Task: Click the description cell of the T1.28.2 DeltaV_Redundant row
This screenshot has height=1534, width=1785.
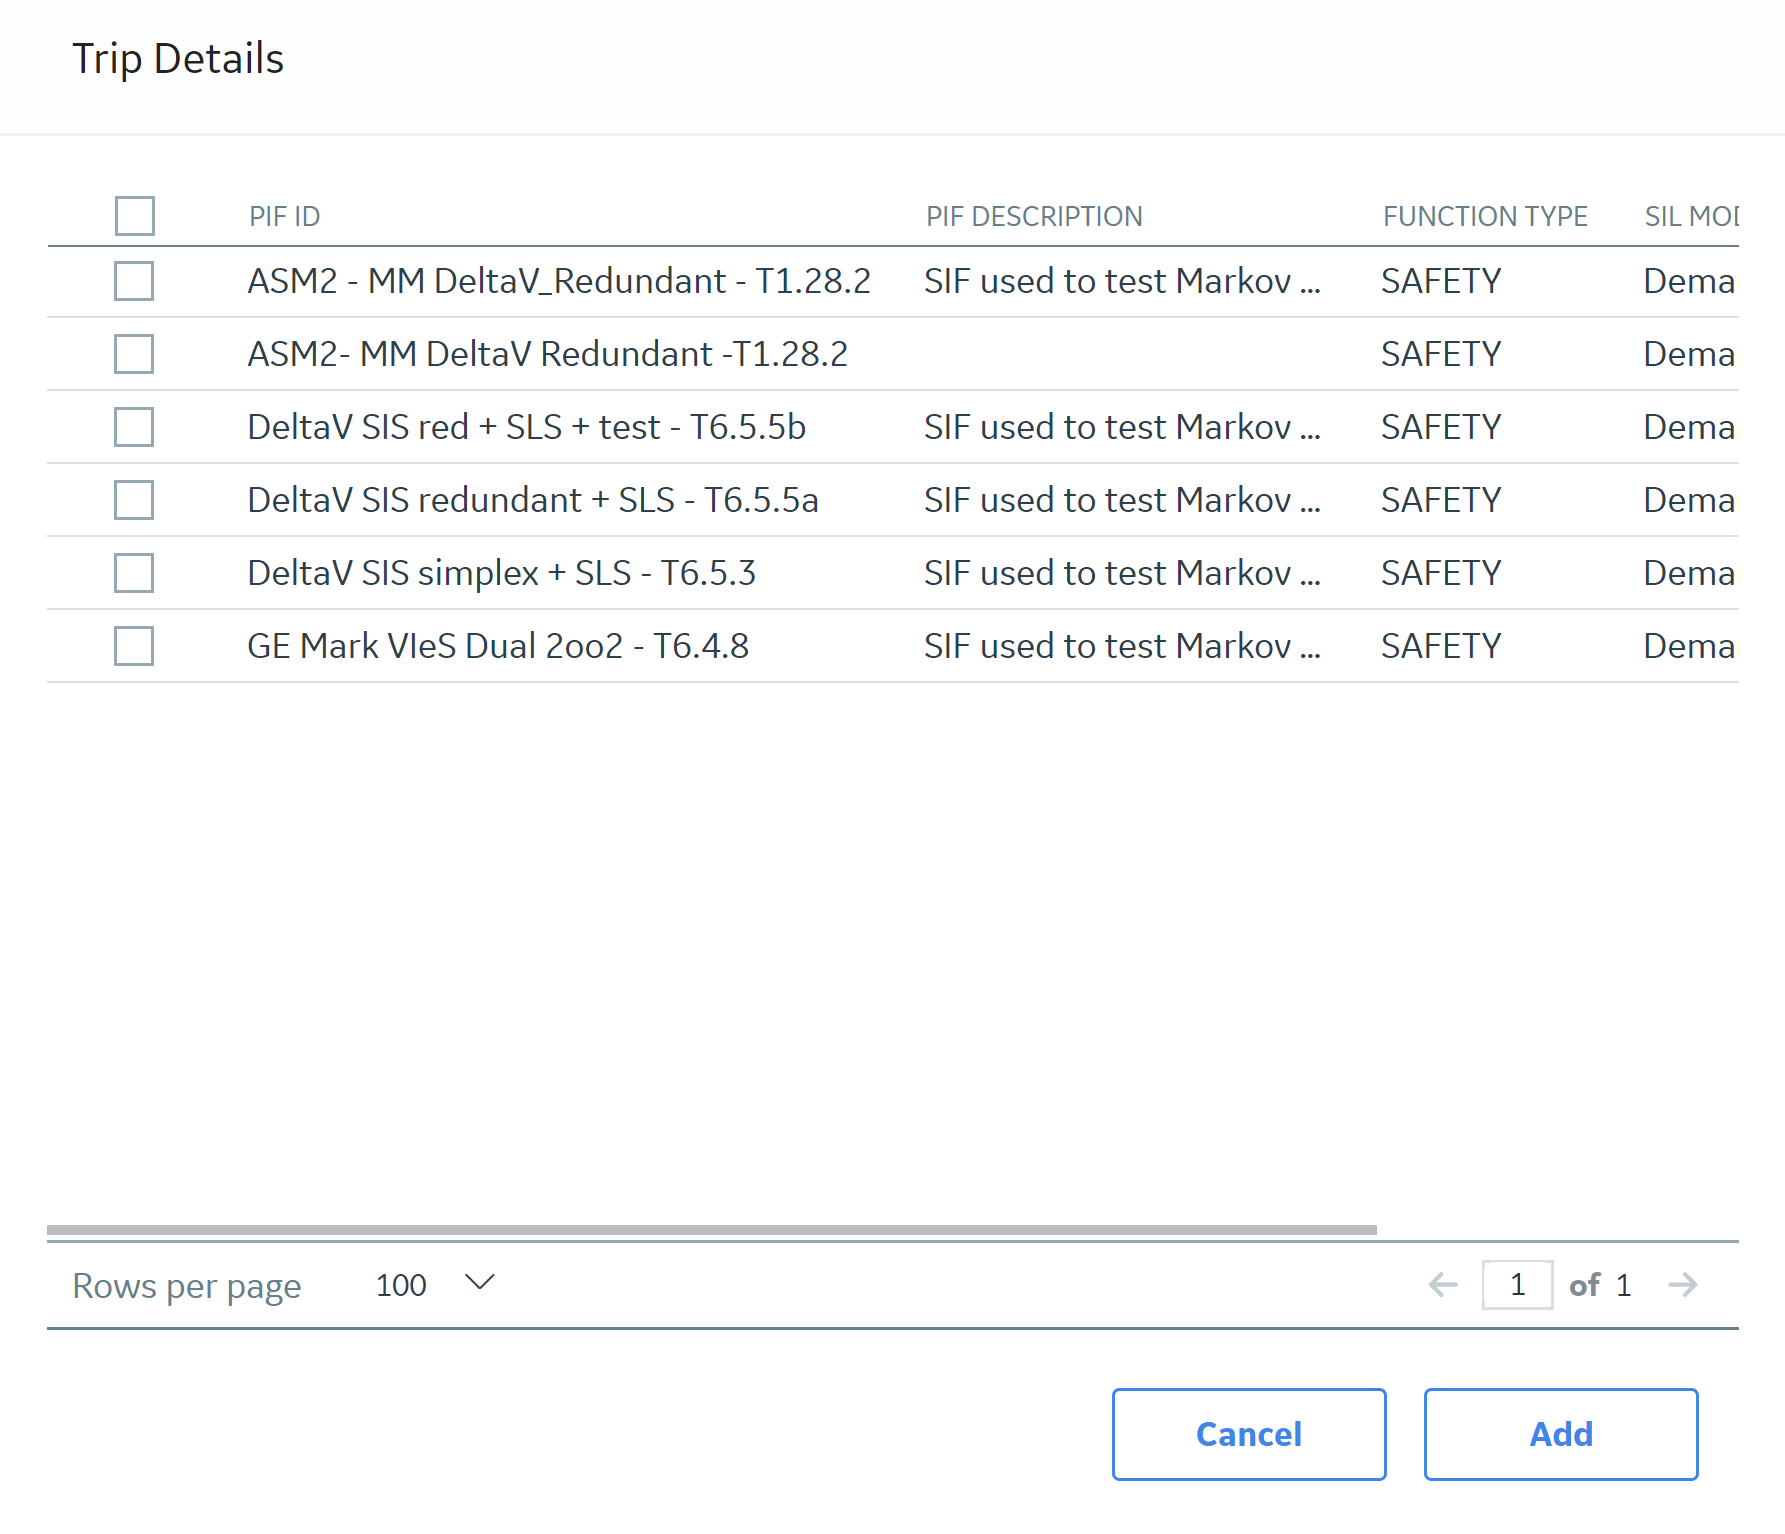Action: point(1122,281)
